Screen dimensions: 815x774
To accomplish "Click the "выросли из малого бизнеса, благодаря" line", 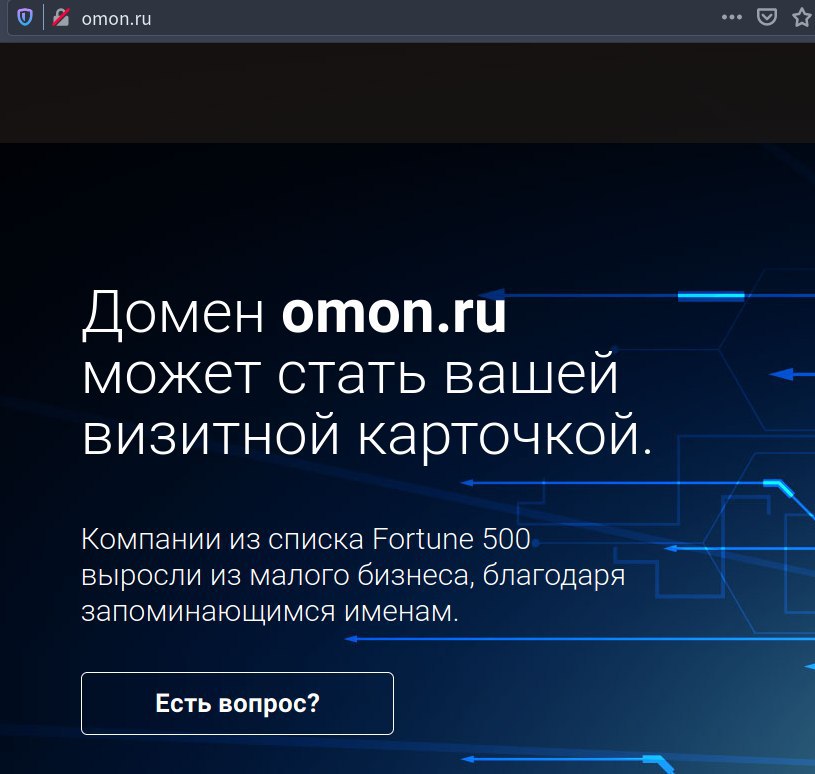I will pyautogui.click(x=353, y=575).
